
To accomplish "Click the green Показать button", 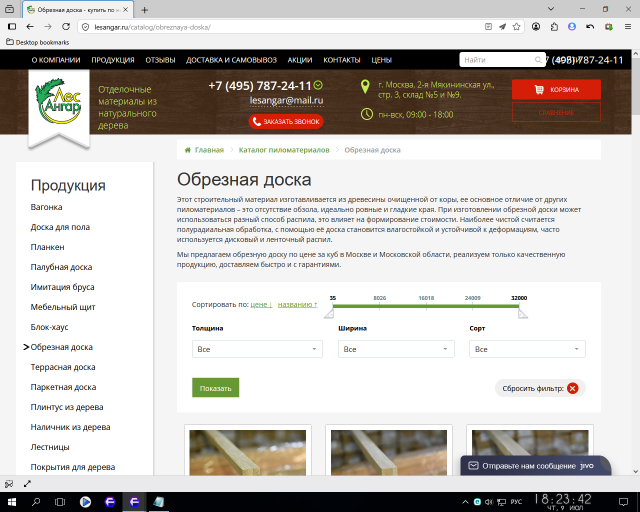I will [216, 388].
